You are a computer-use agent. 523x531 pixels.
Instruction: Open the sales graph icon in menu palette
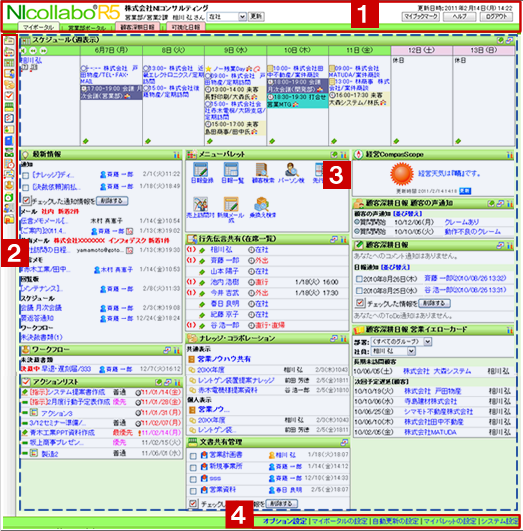201,205
